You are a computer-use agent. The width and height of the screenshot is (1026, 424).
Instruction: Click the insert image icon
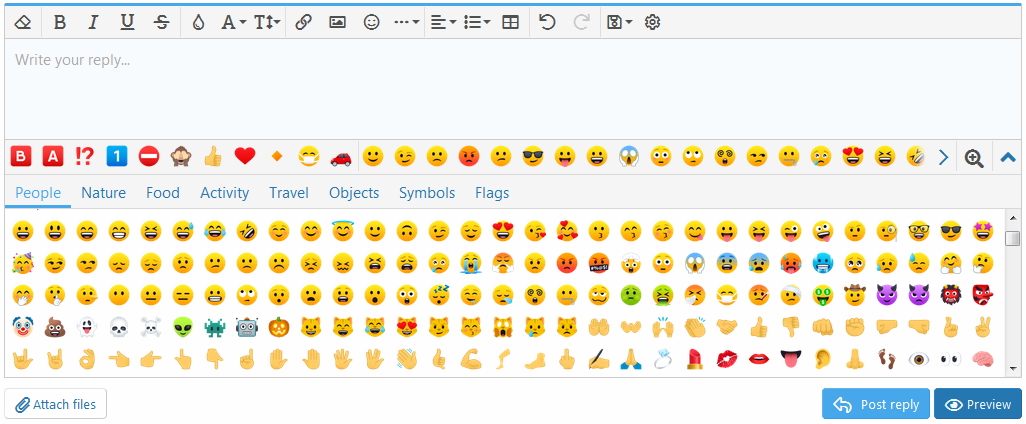coord(337,21)
